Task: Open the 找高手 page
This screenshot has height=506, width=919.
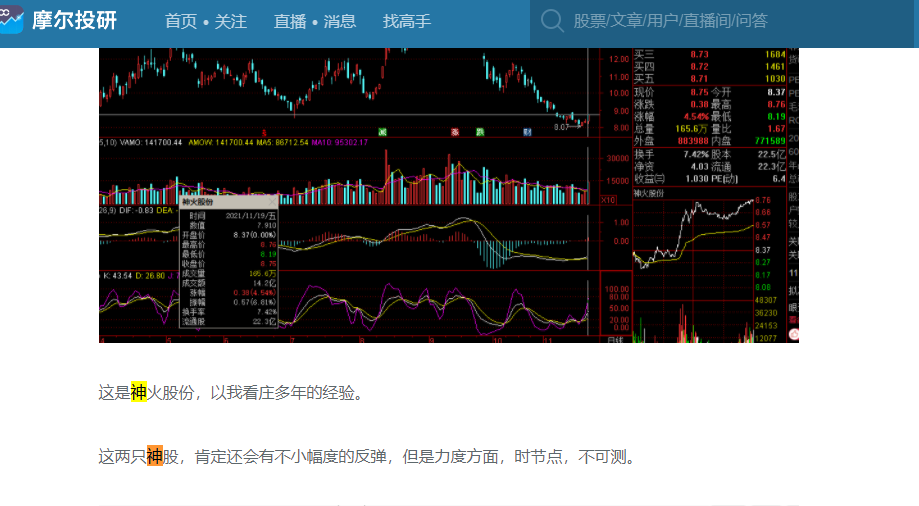Action: pyautogui.click(x=407, y=22)
